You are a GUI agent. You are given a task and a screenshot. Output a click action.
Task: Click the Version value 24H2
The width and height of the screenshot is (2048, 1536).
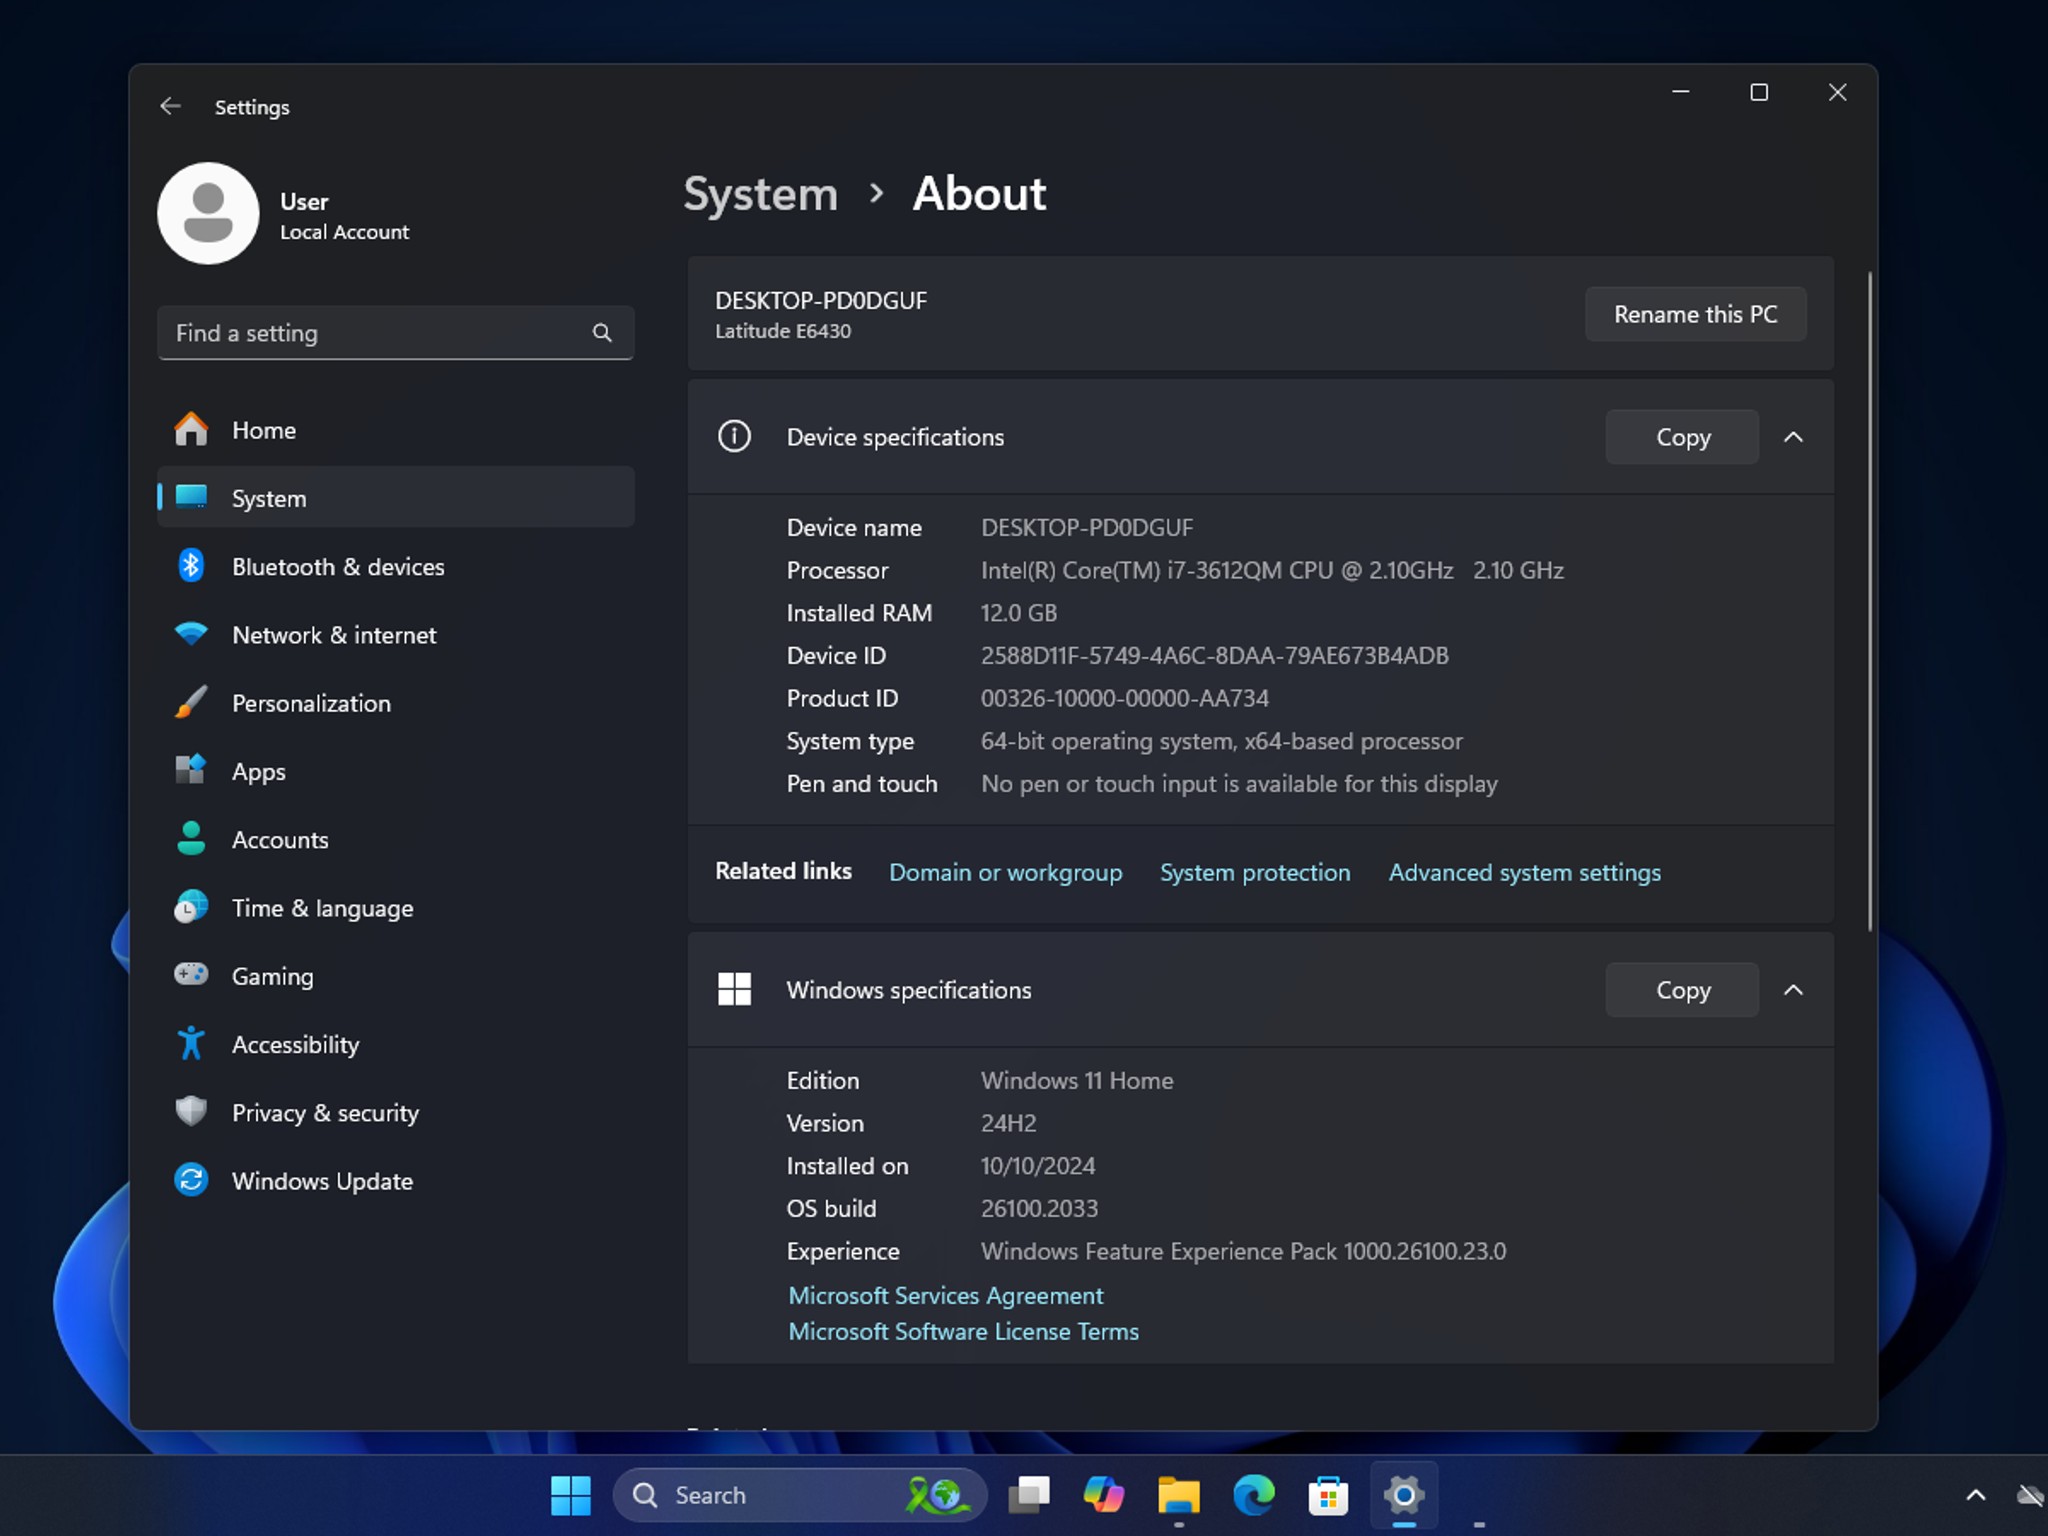pos(1008,1123)
